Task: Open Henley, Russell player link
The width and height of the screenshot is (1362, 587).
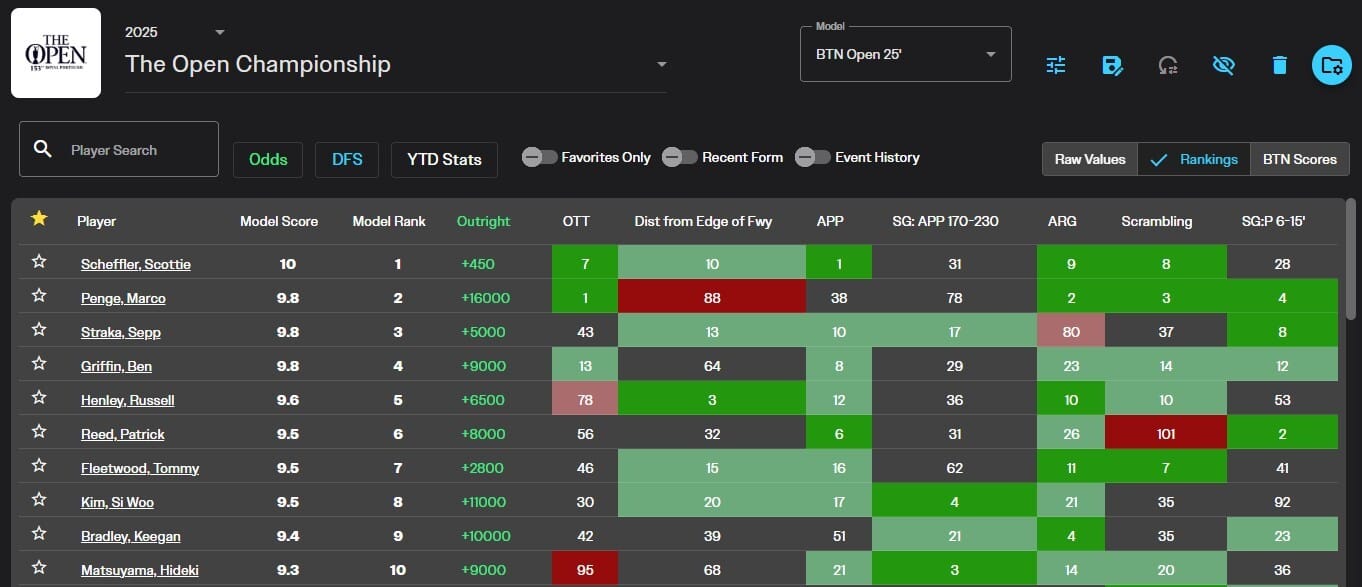Action: (x=128, y=400)
